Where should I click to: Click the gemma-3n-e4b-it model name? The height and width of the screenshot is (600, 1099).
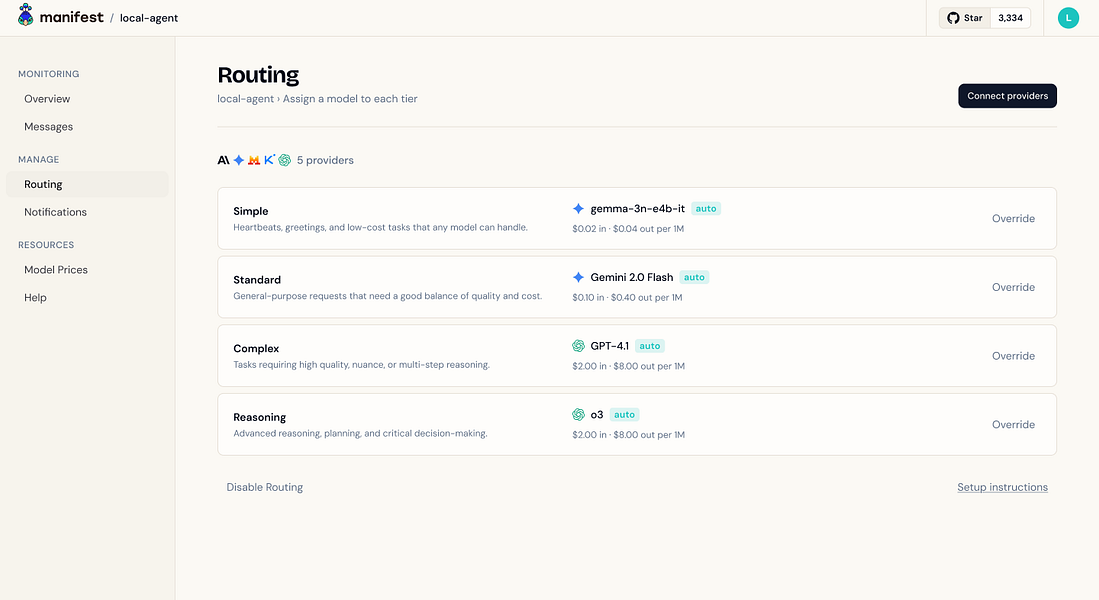tap(638, 209)
